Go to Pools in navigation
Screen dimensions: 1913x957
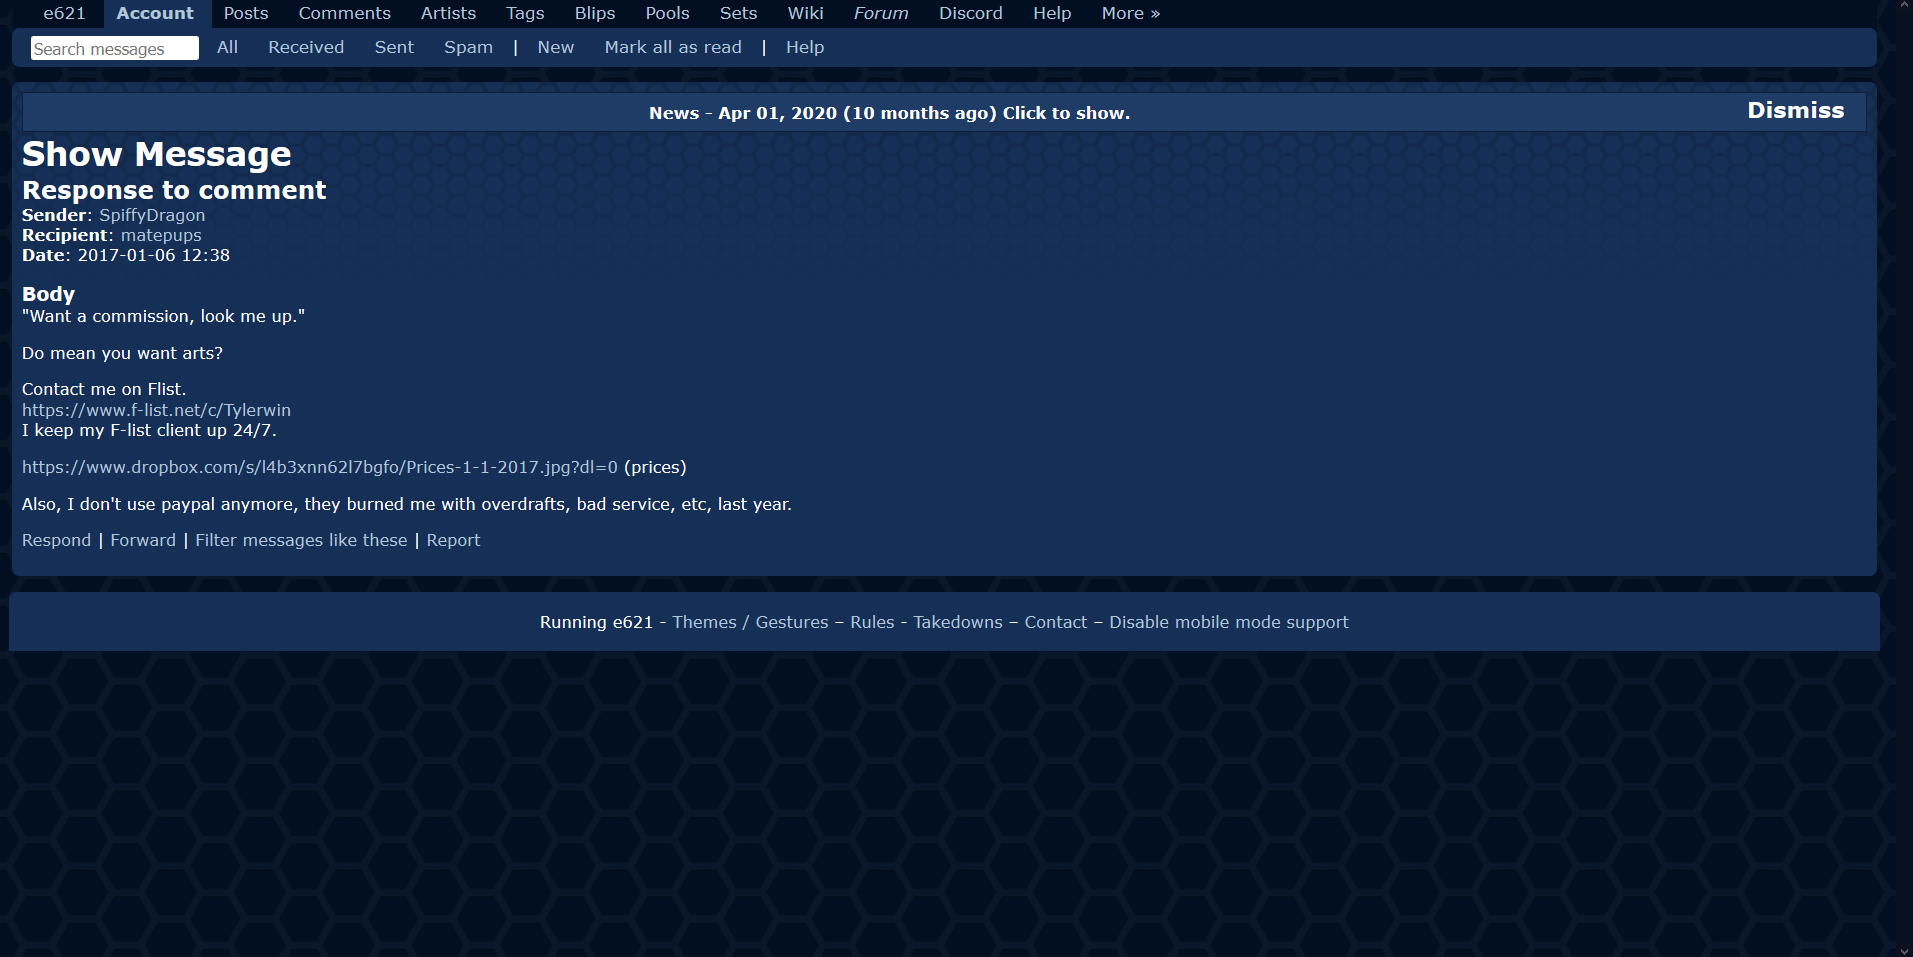pos(667,13)
